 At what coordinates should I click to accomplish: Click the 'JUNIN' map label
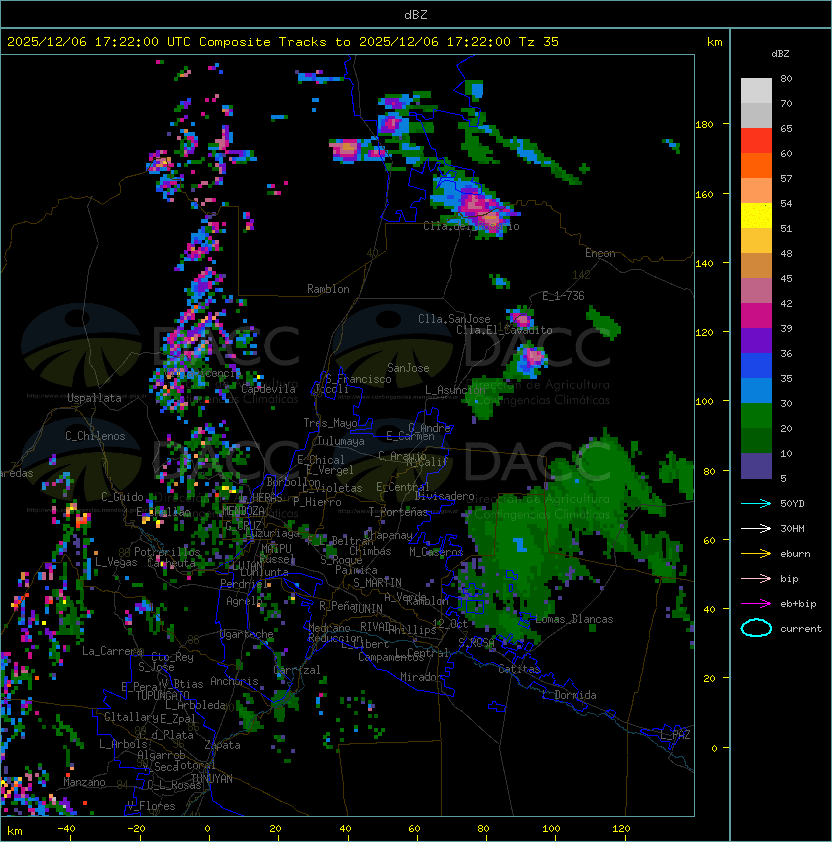coord(368,608)
